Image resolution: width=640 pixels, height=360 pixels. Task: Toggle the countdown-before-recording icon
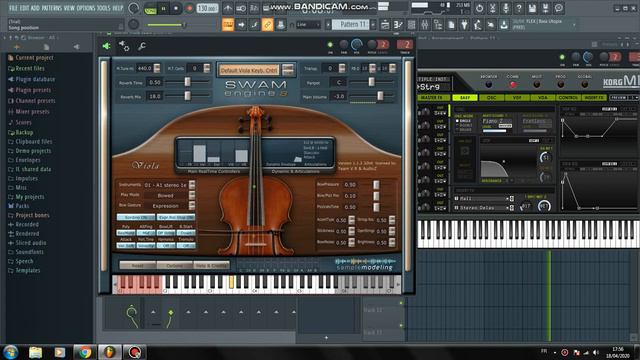[x=254, y=8]
